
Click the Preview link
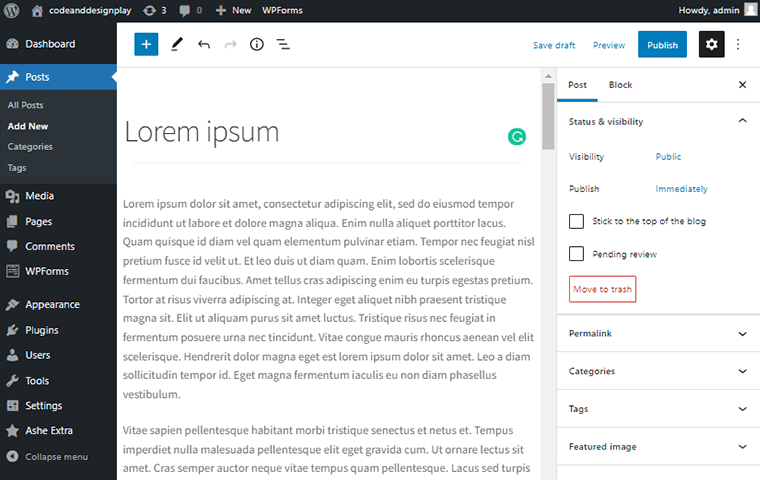pyautogui.click(x=609, y=45)
